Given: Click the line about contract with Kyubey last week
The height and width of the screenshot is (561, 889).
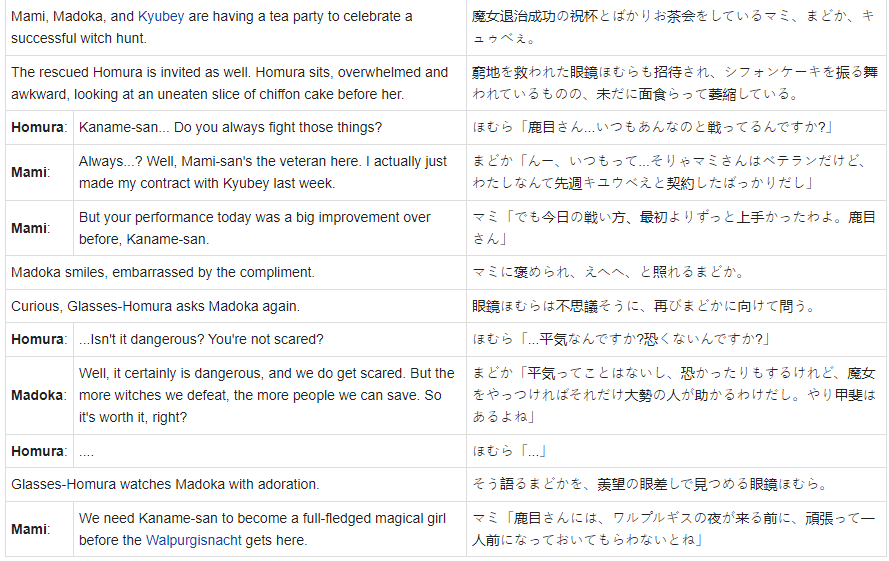Looking at the screenshot, I should [262, 172].
